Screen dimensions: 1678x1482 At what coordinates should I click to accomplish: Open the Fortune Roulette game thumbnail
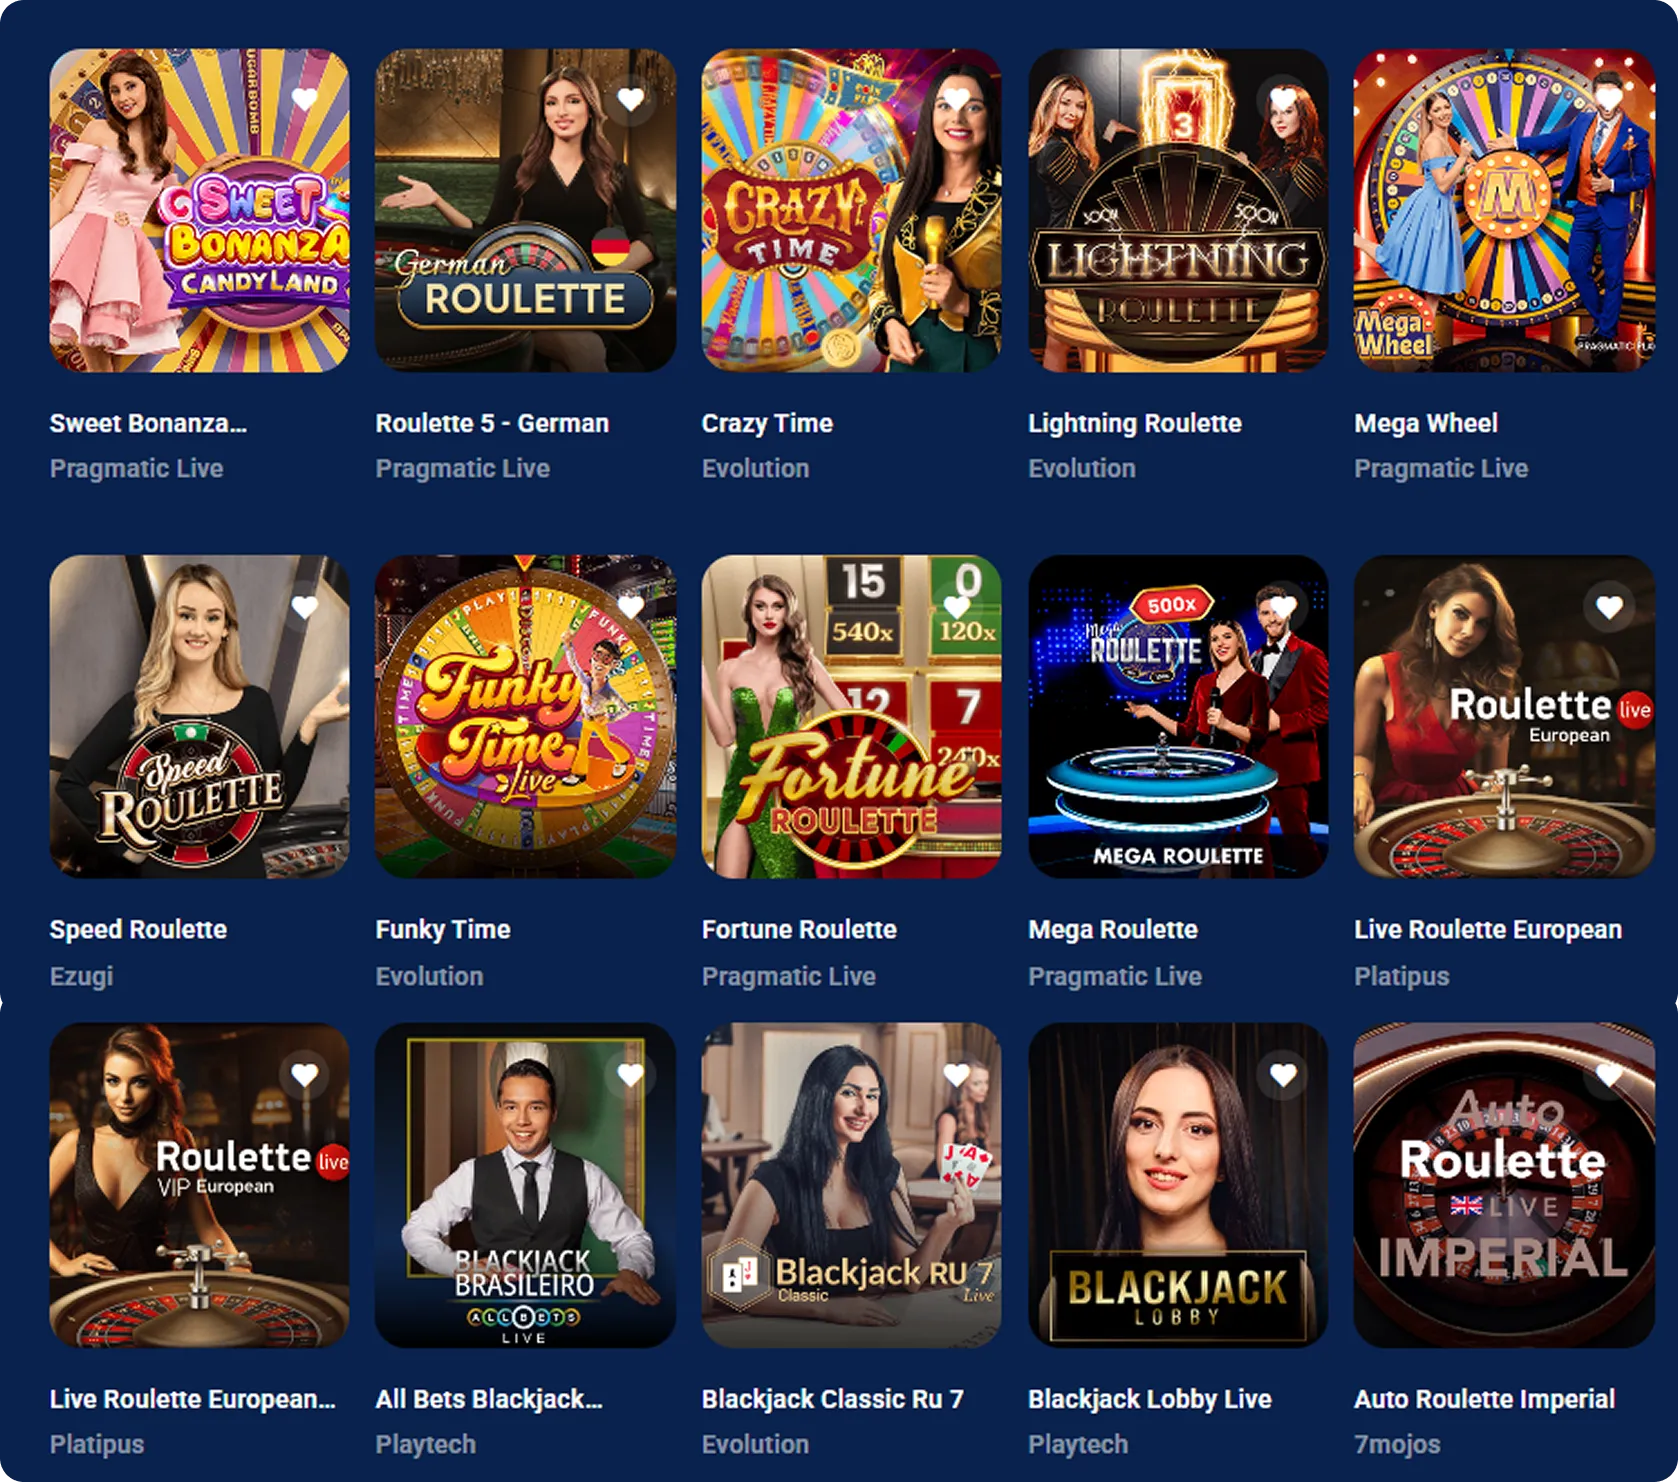pos(851,717)
